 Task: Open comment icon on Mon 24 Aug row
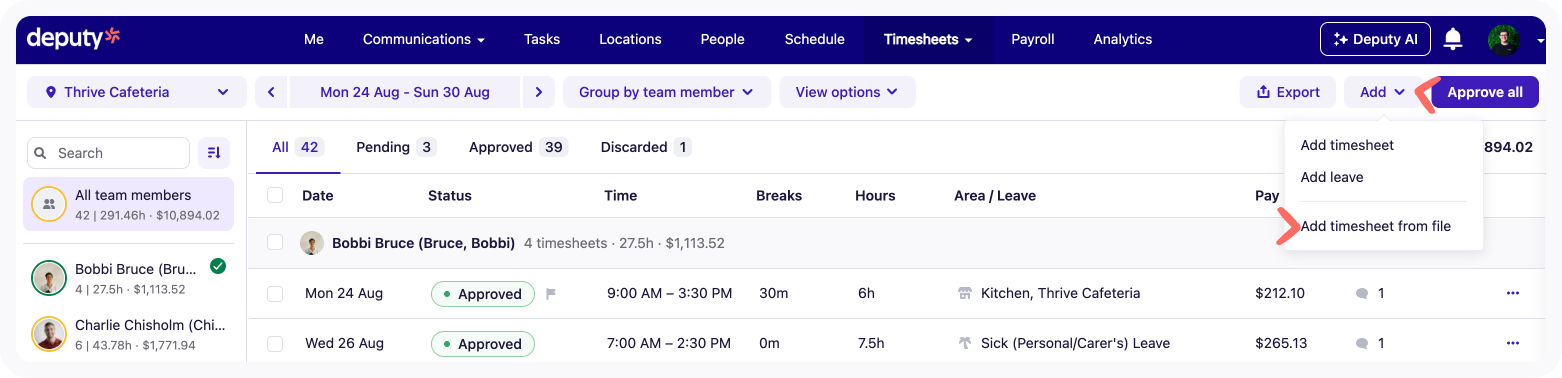pyautogui.click(x=1361, y=294)
